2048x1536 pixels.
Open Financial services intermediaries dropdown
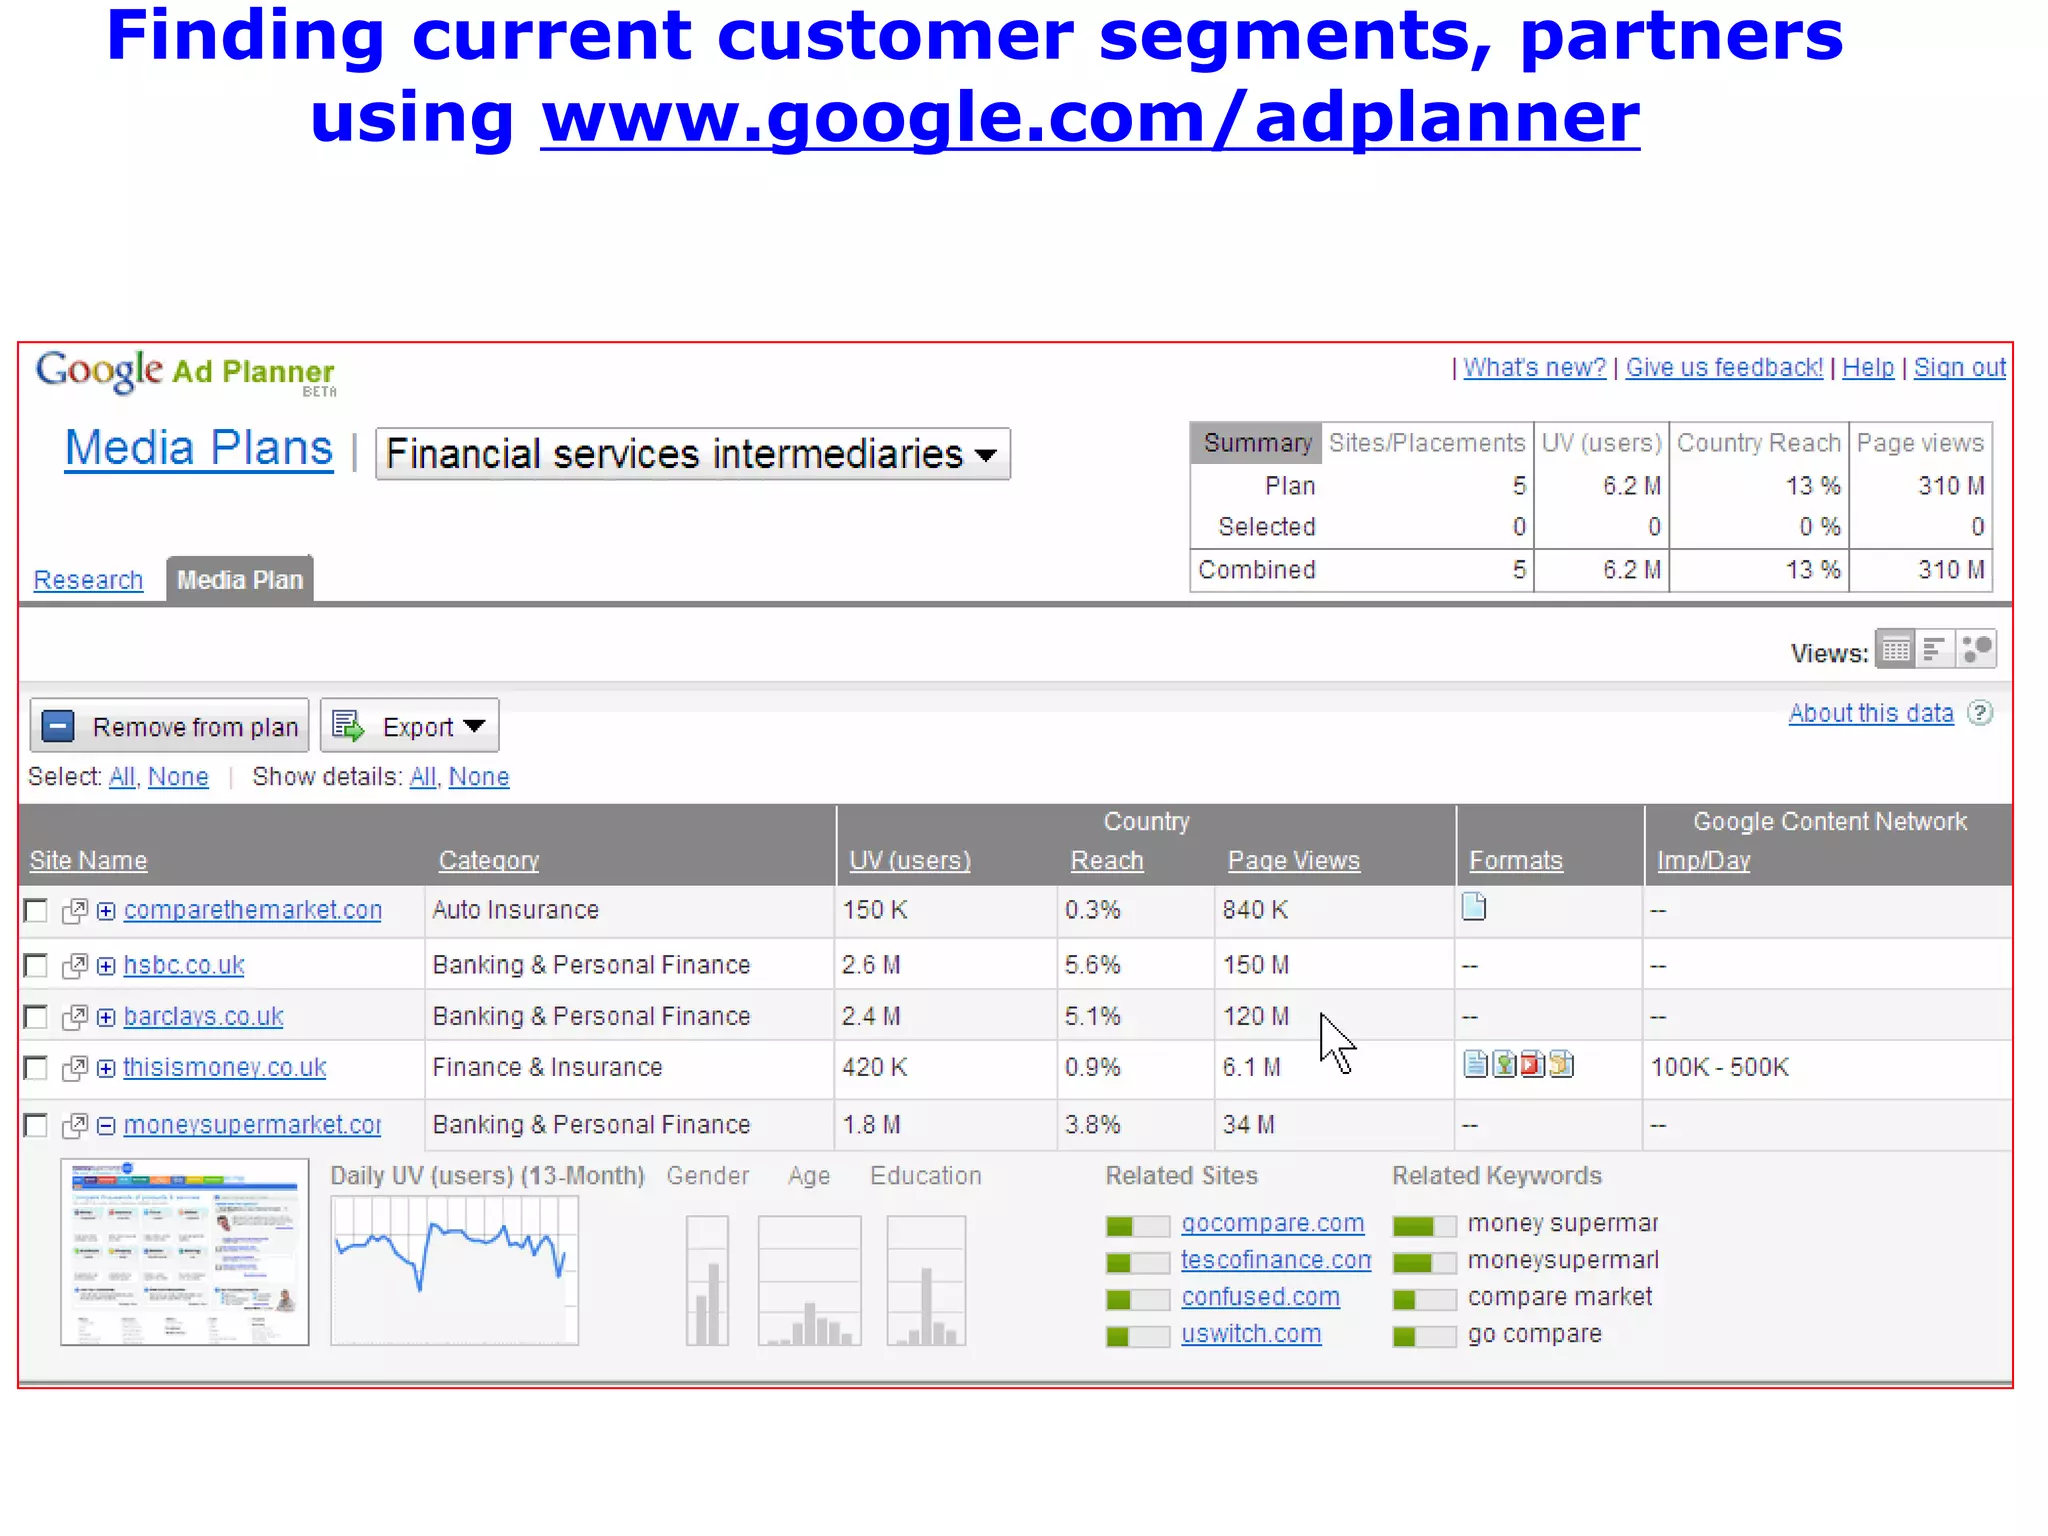(693, 454)
